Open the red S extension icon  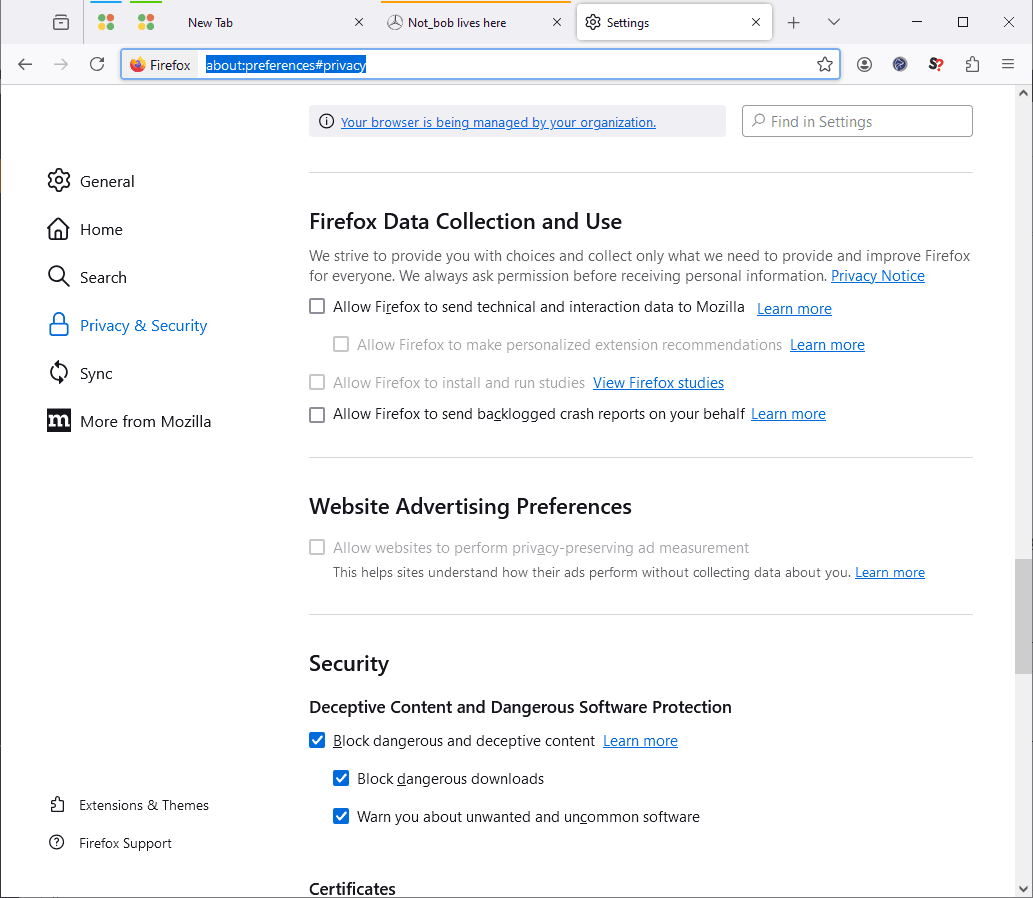[x=935, y=65]
